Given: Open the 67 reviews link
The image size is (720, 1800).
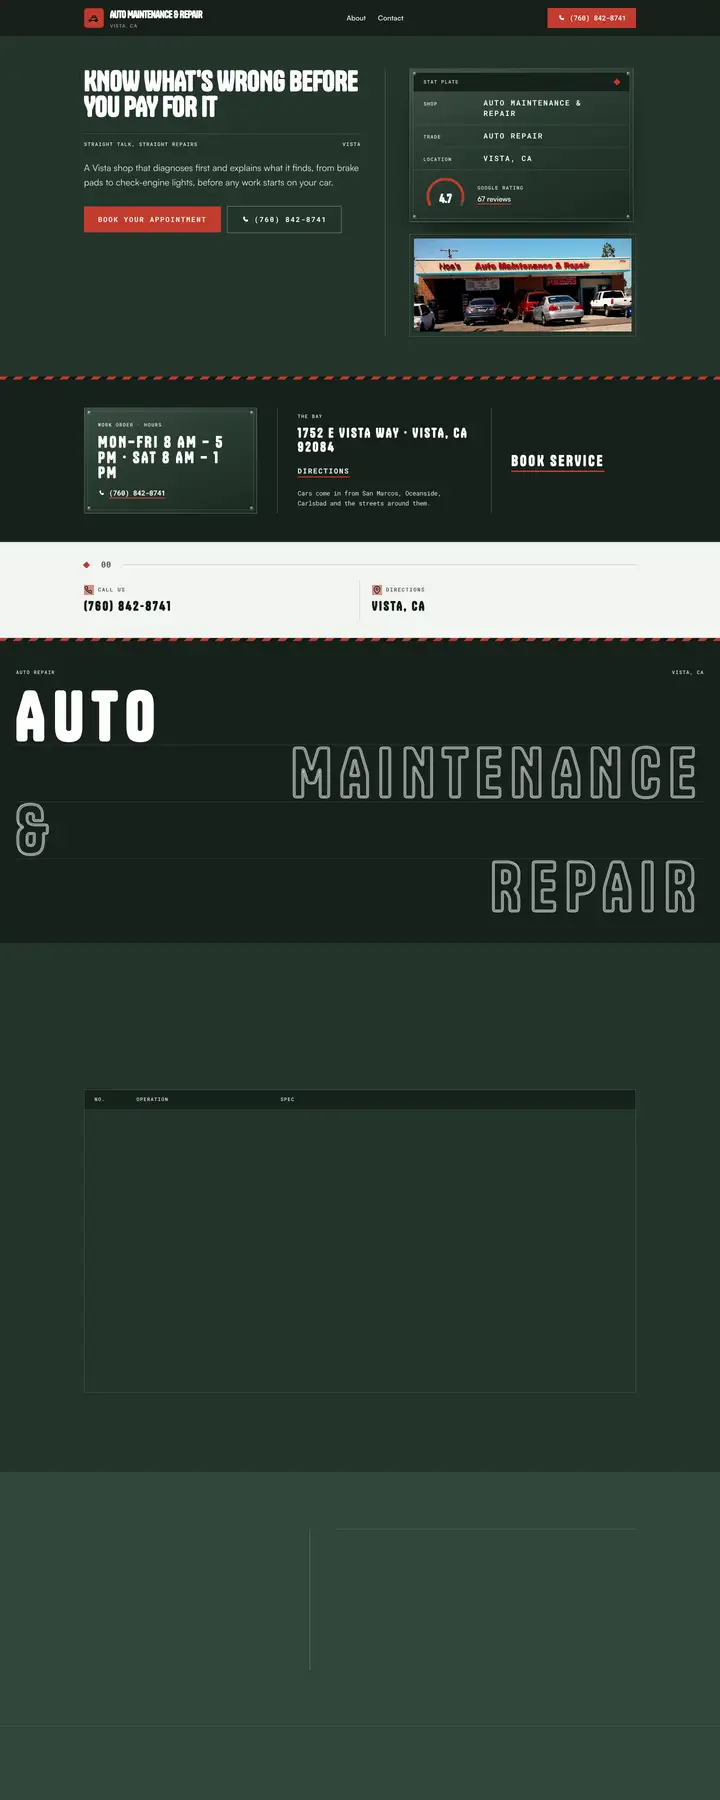Looking at the screenshot, I should pyautogui.click(x=494, y=199).
